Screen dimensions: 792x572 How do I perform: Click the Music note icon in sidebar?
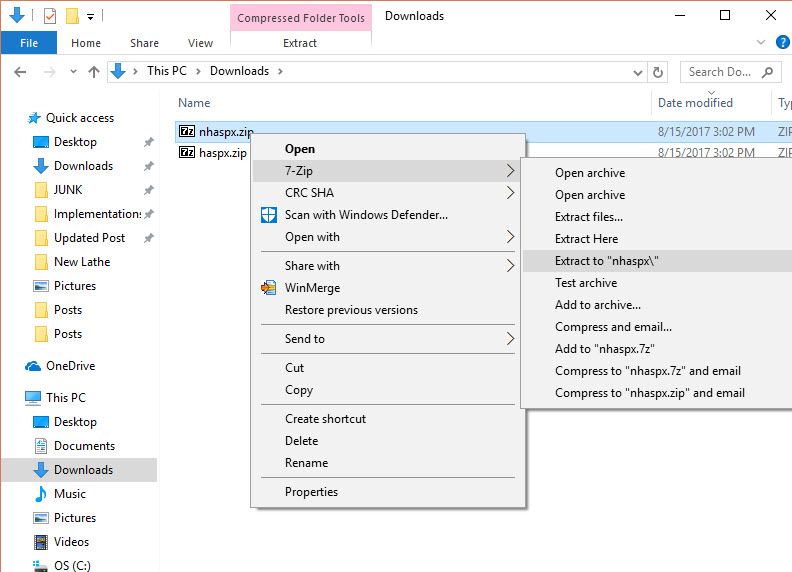coord(41,494)
